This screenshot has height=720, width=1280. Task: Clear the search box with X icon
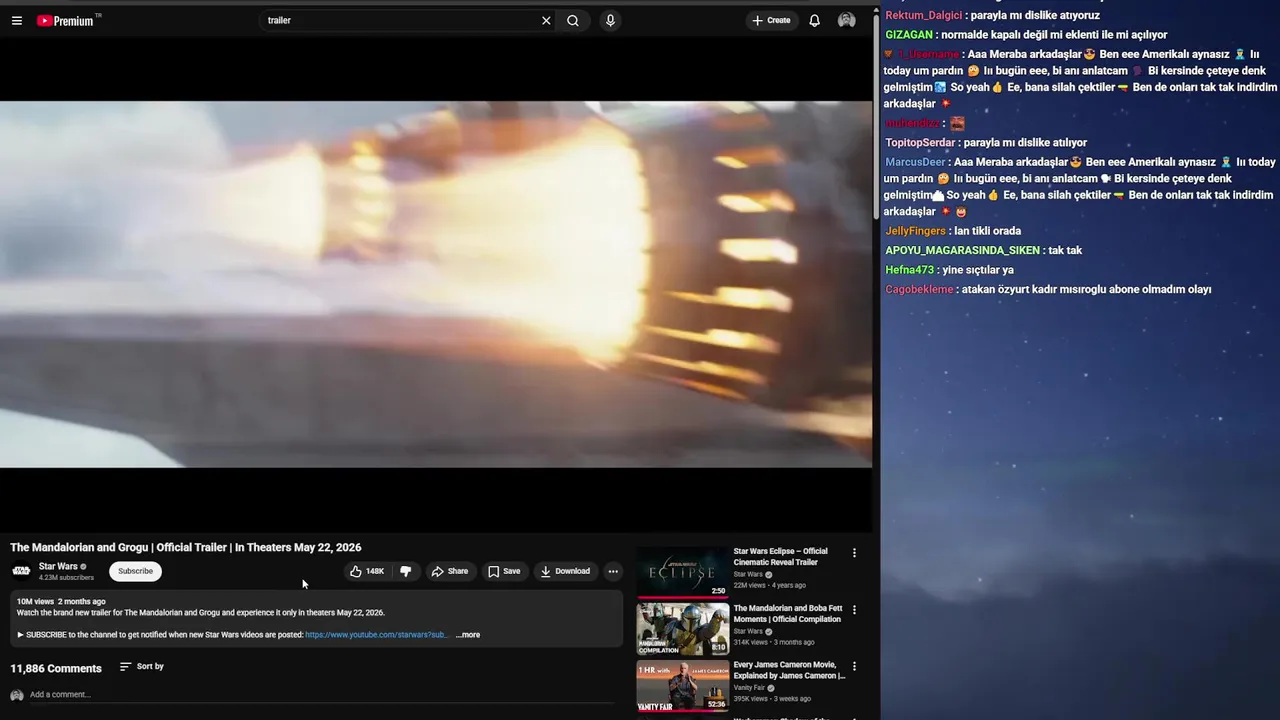click(x=546, y=20)
